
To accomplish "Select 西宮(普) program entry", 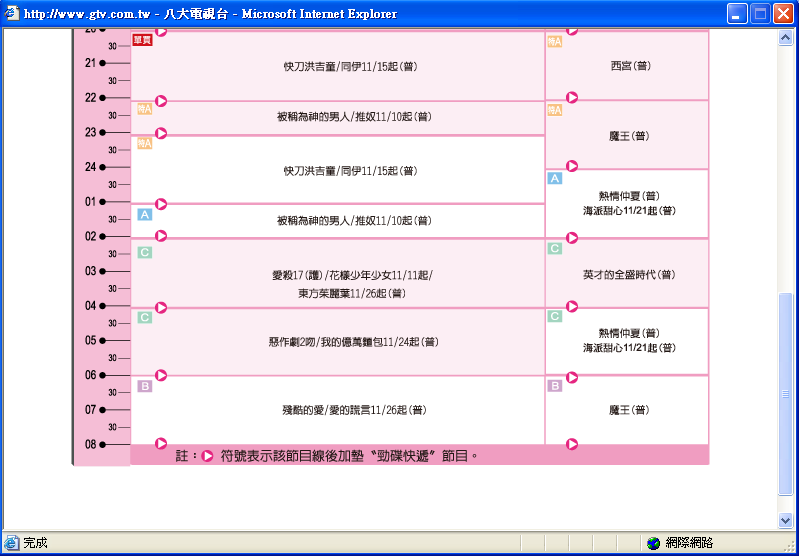I will (x=630, y=66).
